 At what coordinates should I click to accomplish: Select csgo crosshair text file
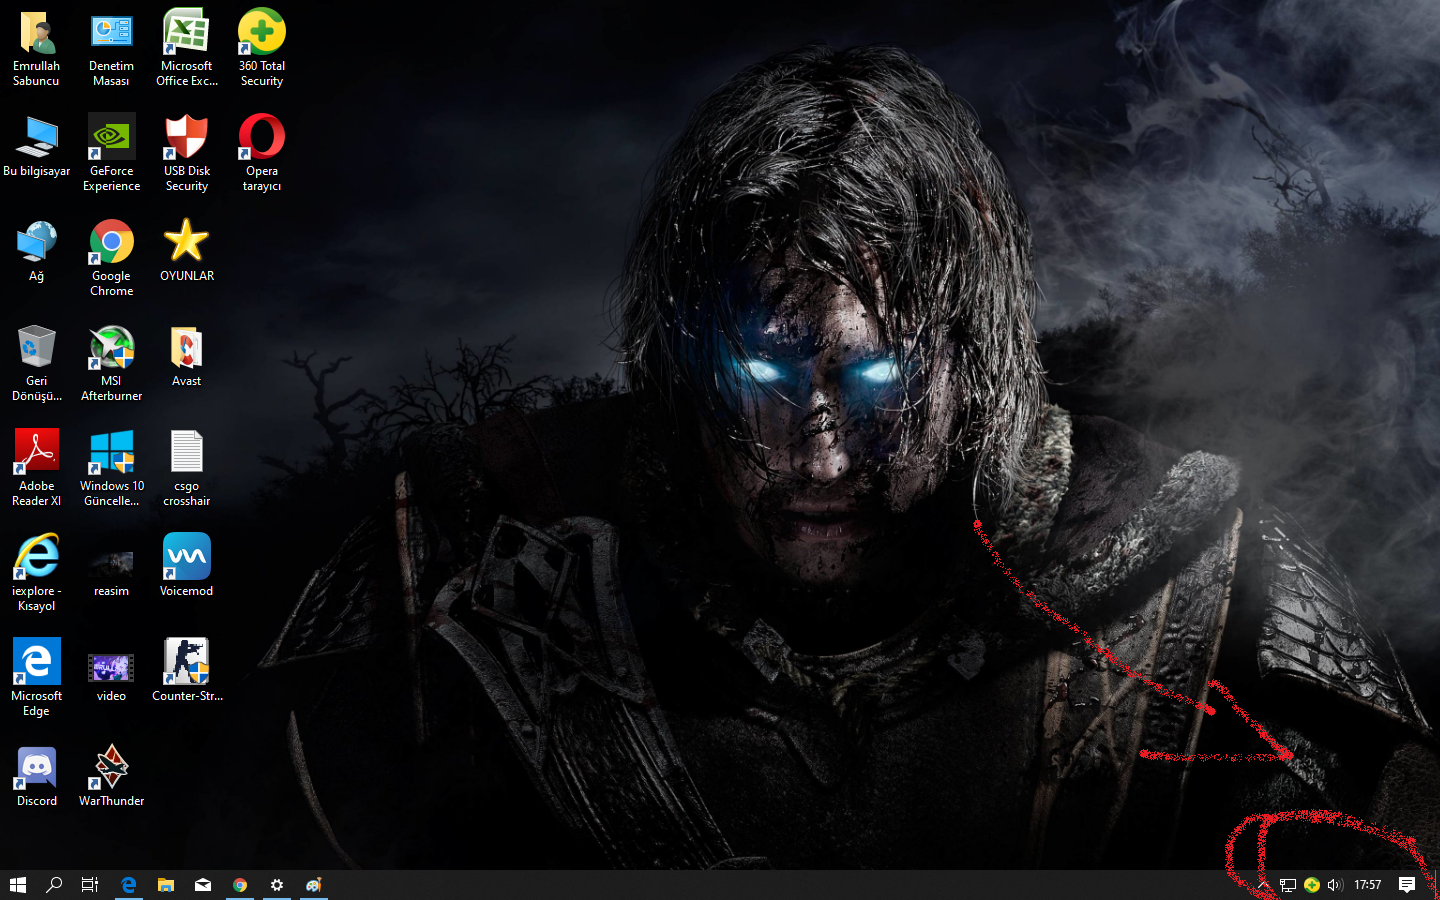187,468
